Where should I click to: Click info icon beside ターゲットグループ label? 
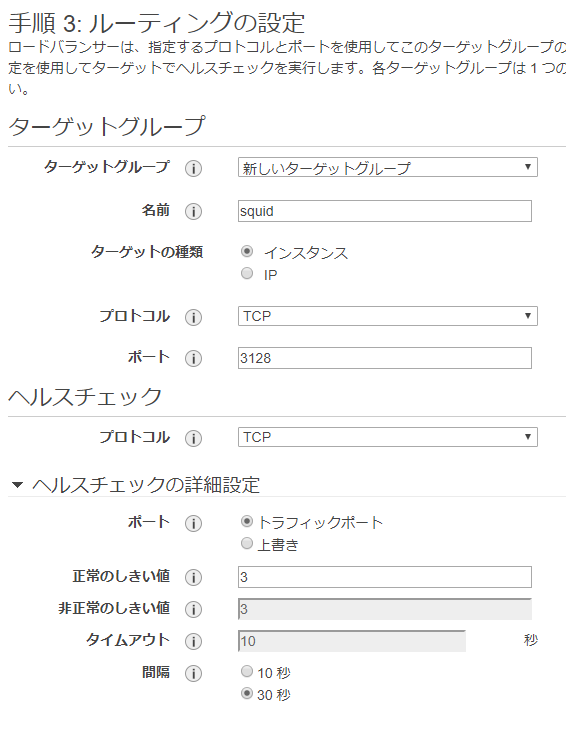(193, 168)
